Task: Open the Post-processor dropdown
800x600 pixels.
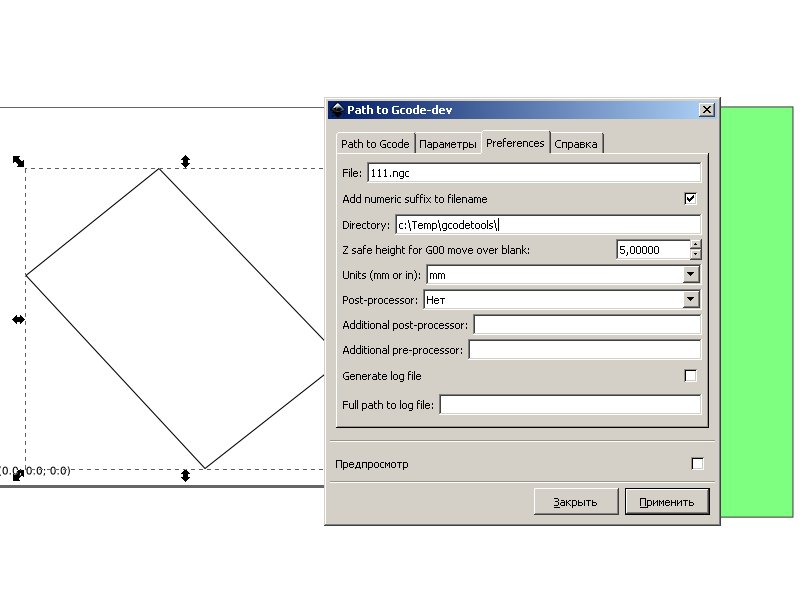Action: pos(690,299)
